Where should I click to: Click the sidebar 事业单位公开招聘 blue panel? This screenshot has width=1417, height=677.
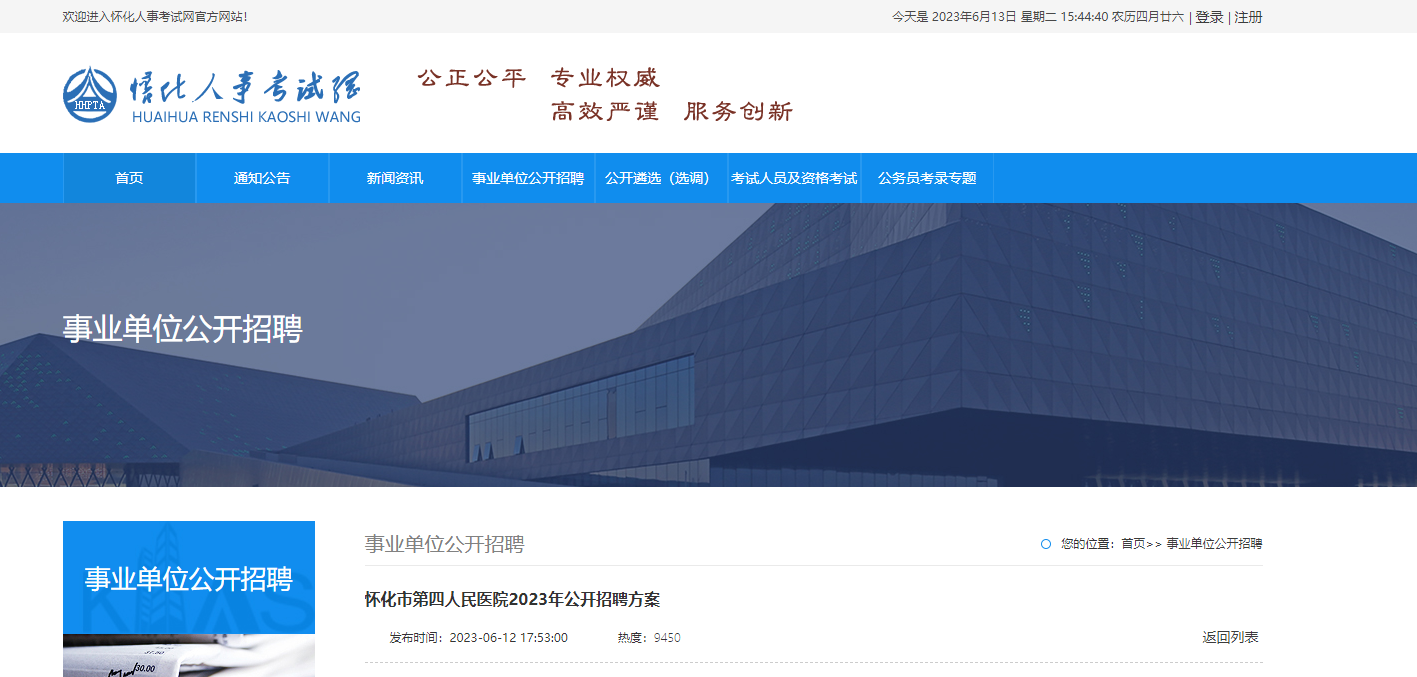(189, 578)
